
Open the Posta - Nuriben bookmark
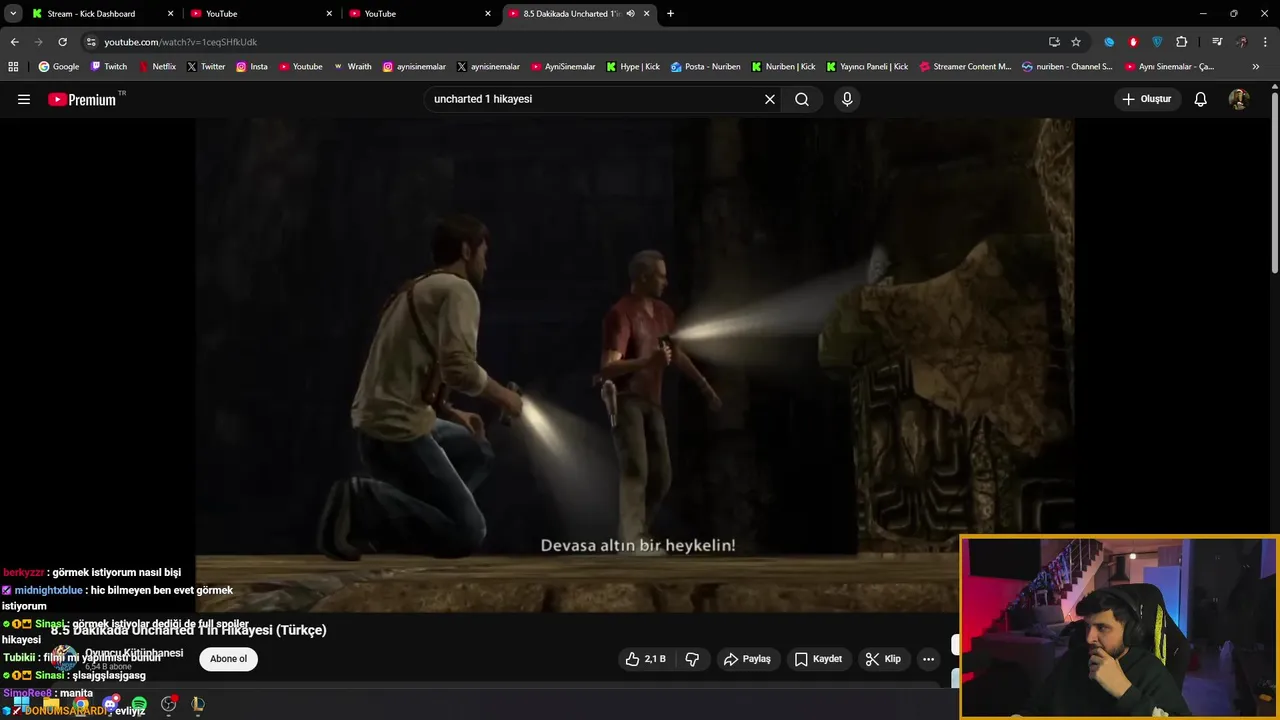706,67
